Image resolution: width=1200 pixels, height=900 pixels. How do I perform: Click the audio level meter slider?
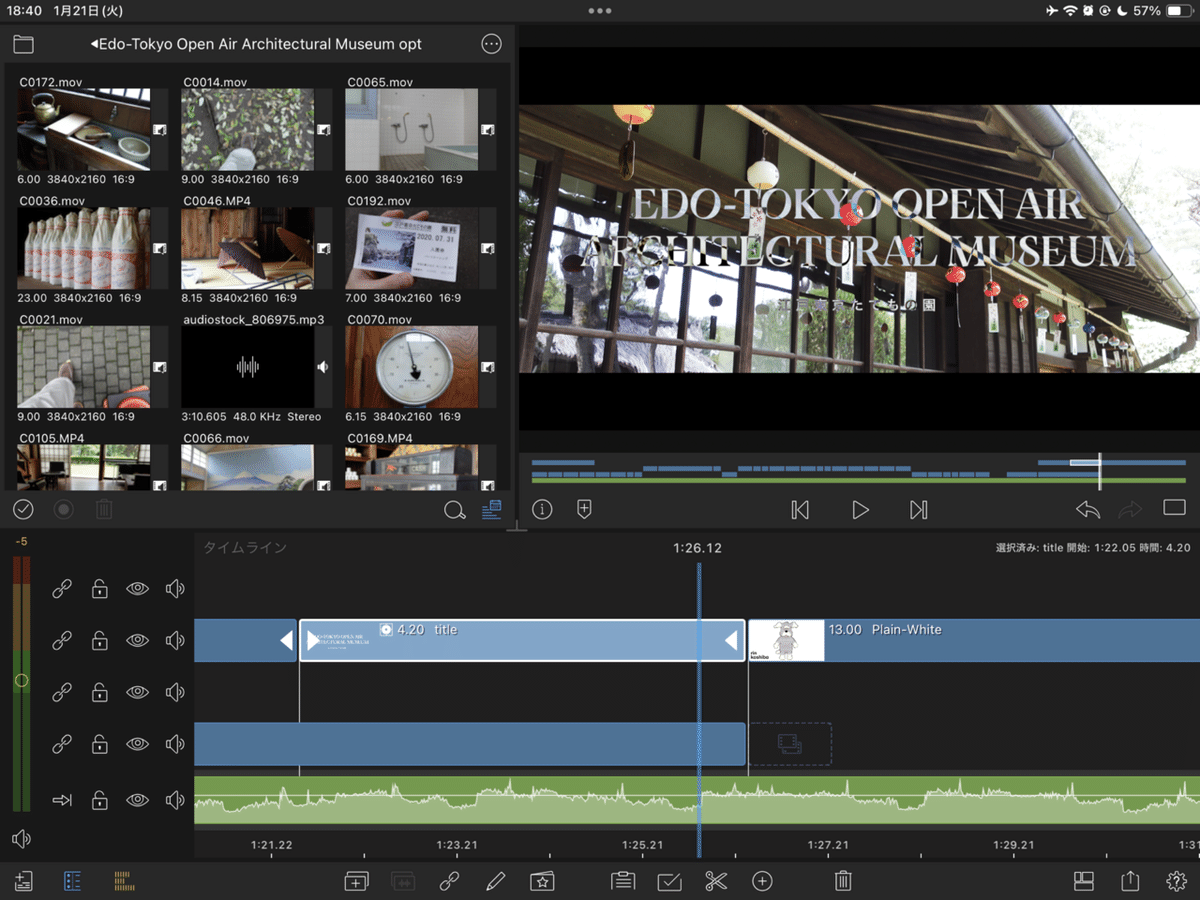coord(21,680)
